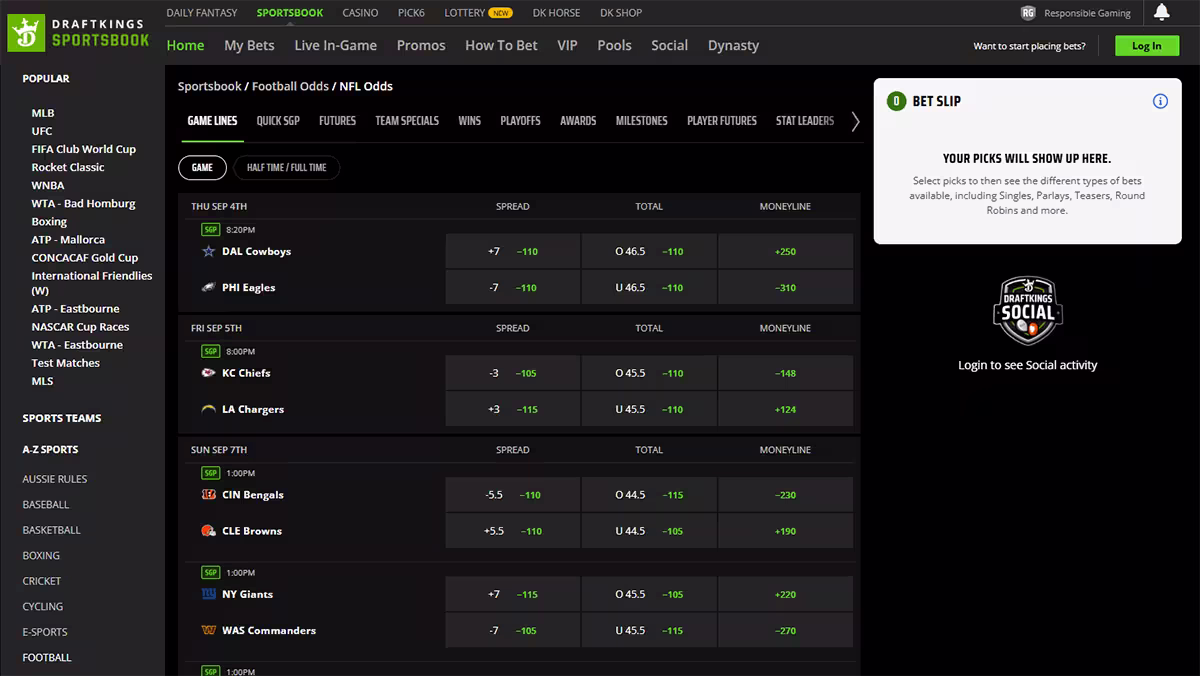Click the DraftKings Social logo
The height and width of the screenshot is (676, 1200).
coord(1028,312)
